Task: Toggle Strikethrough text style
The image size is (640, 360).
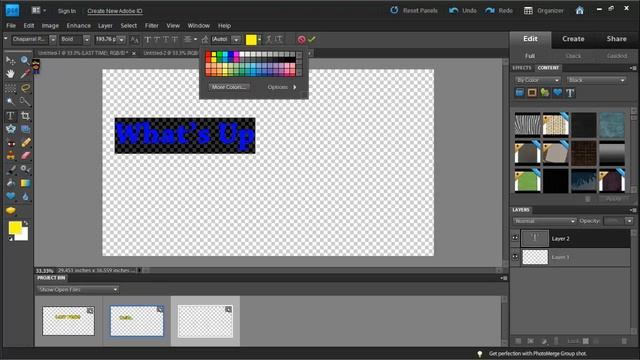Action: [x=175, y=40]
